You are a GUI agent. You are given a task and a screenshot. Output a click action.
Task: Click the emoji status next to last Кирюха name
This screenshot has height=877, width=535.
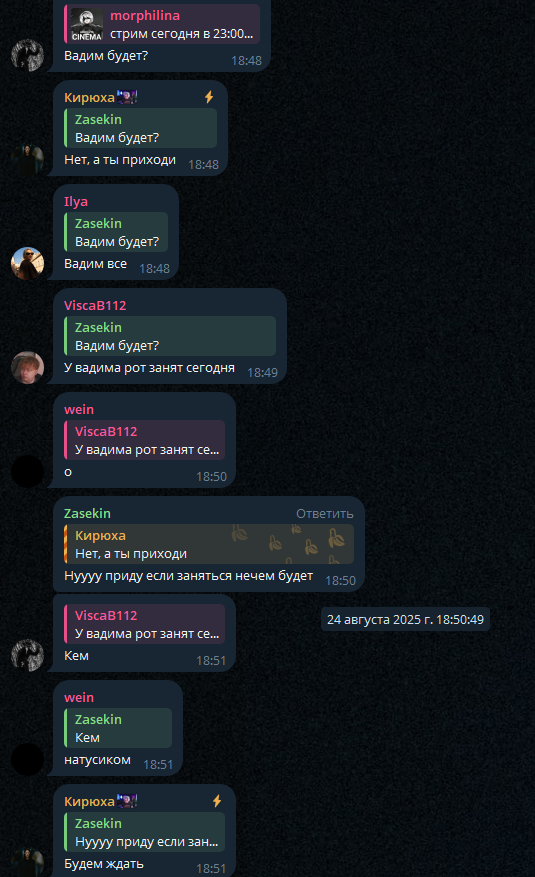point(127,801)
